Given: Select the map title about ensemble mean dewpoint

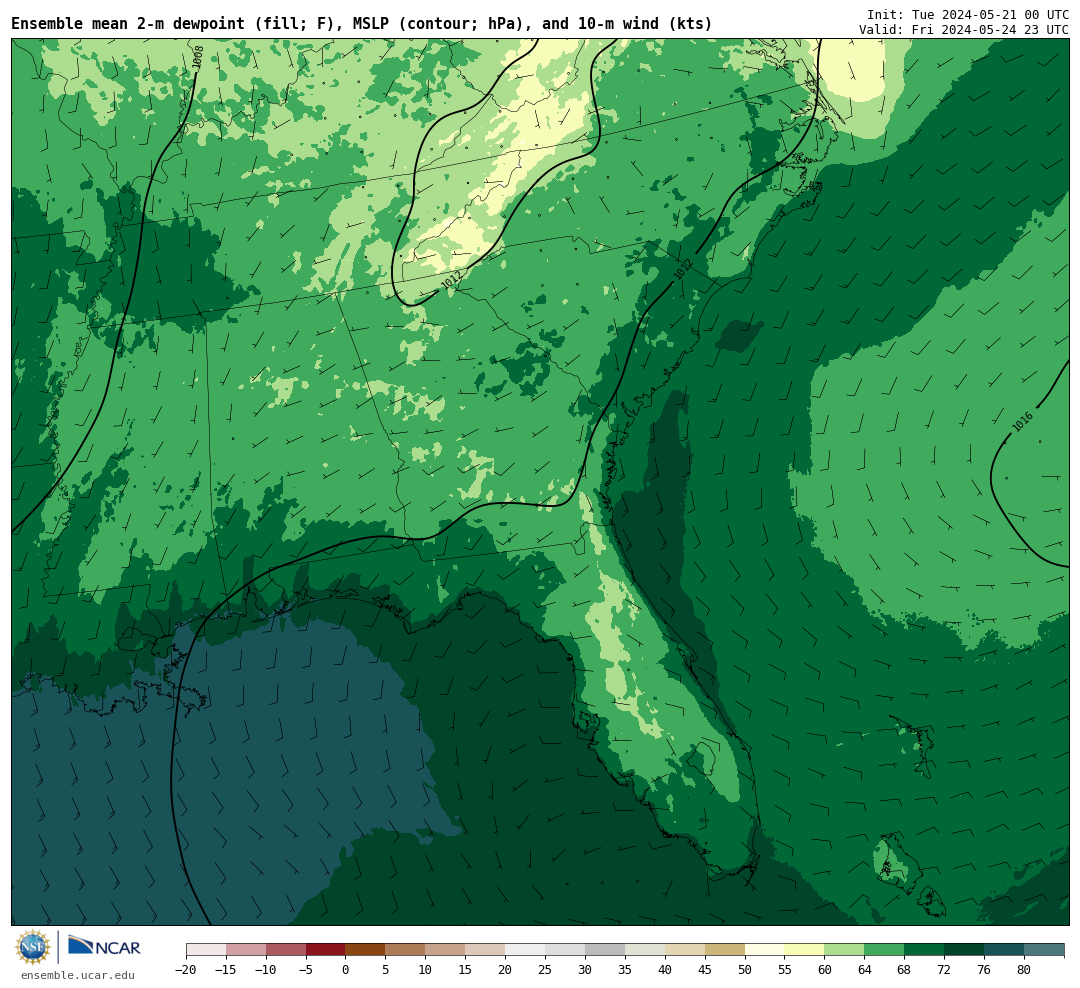Looking at the screenshot, I should tap(362, 24).
